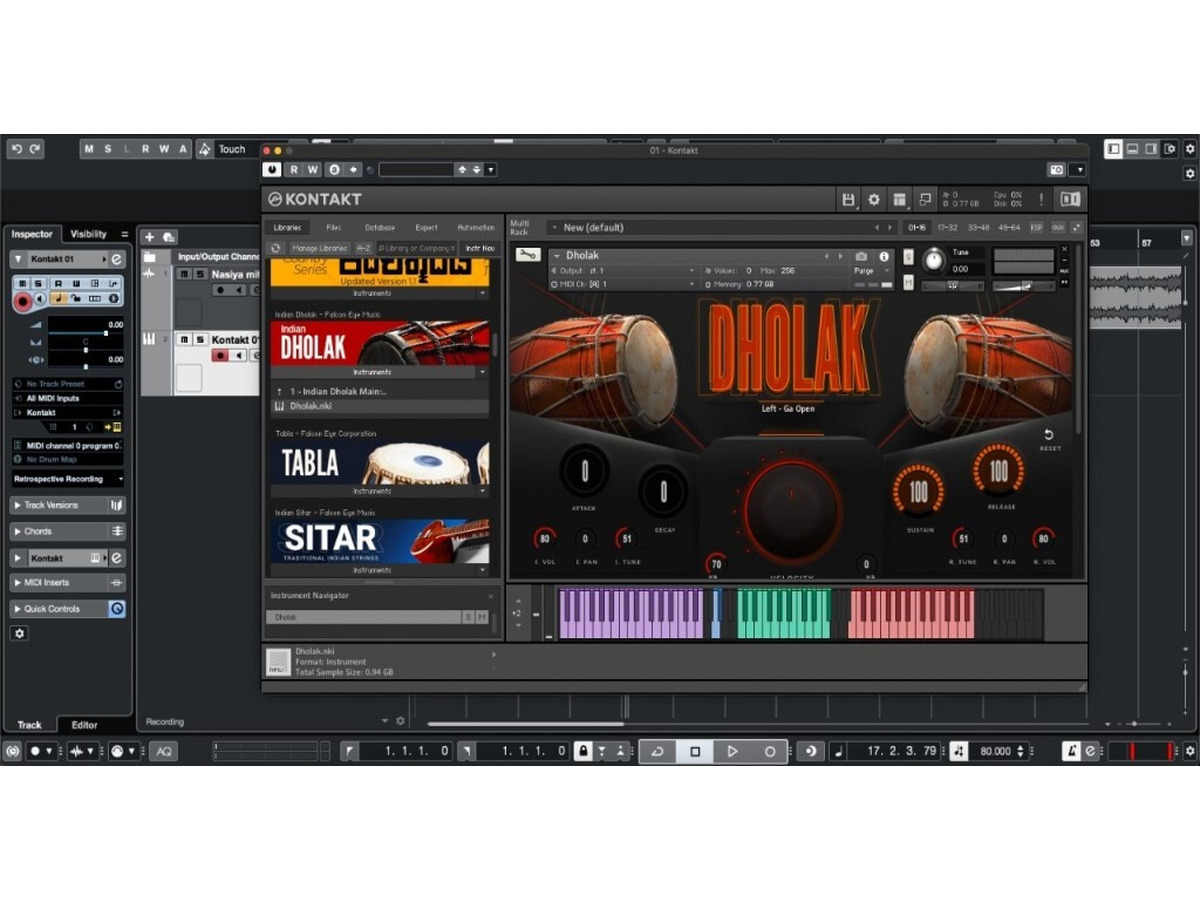Screen dimensions: 1200x900
Task: Open the New (default) multi rack dropdown
Action: 720,228
